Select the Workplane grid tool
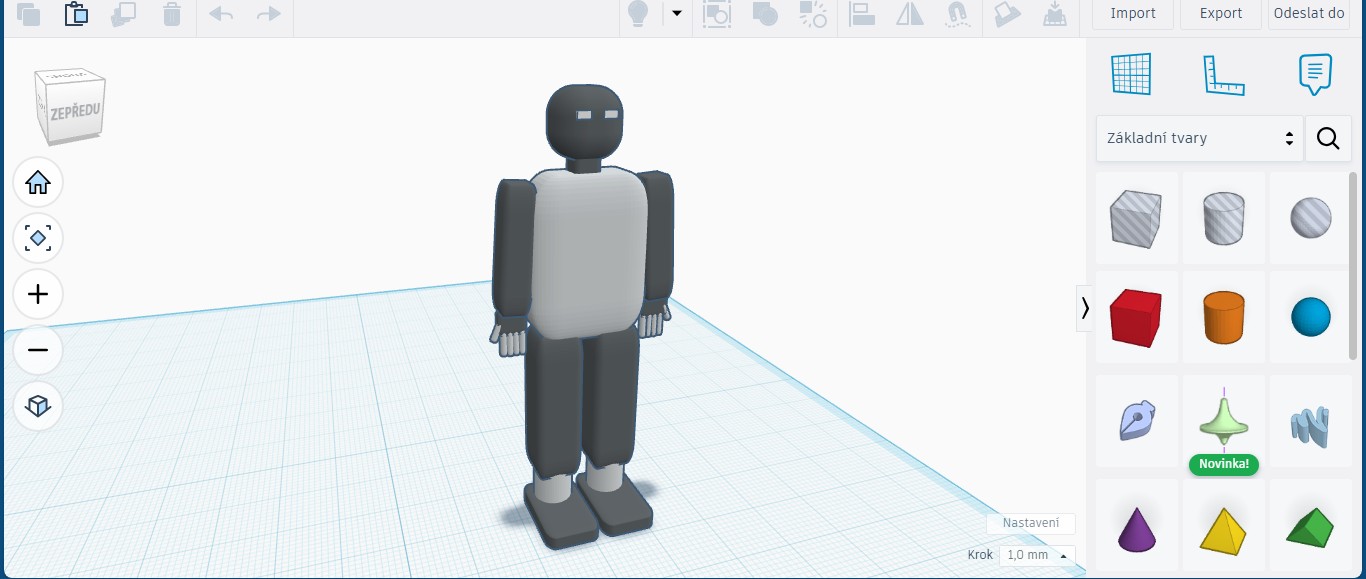 coord(1131,75)
